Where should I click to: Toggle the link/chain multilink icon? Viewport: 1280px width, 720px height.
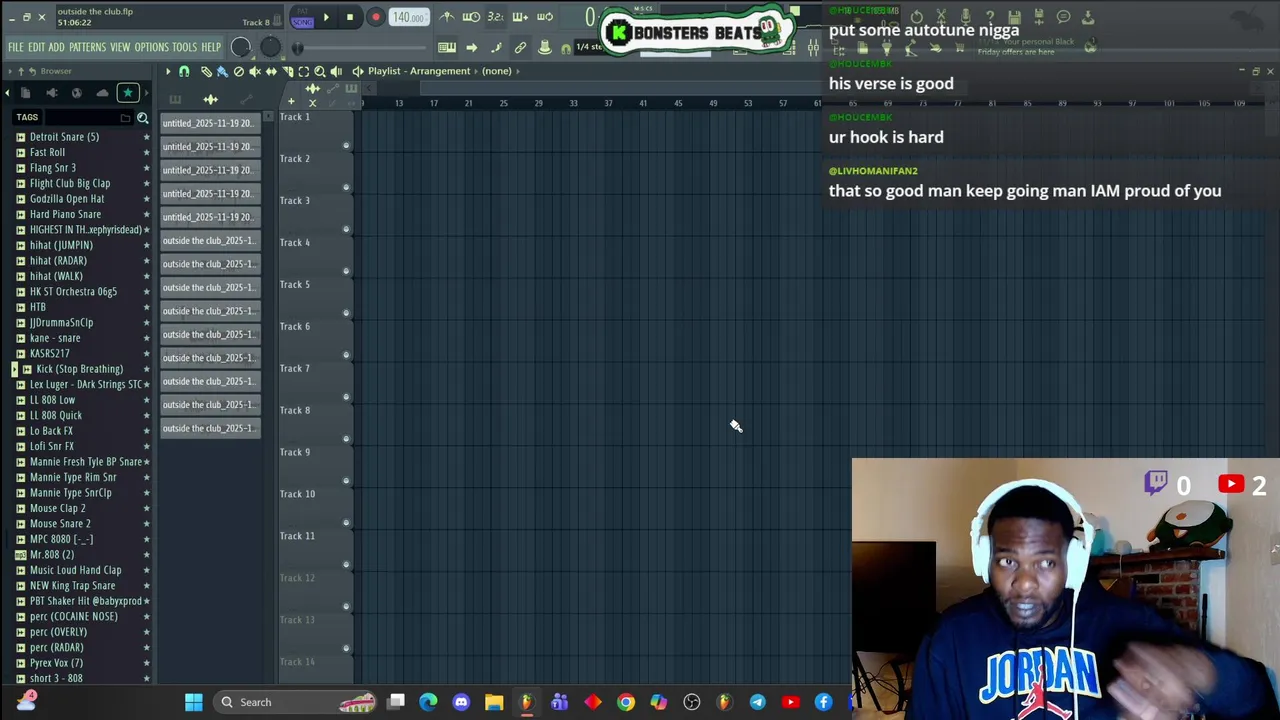coord(520,47)
